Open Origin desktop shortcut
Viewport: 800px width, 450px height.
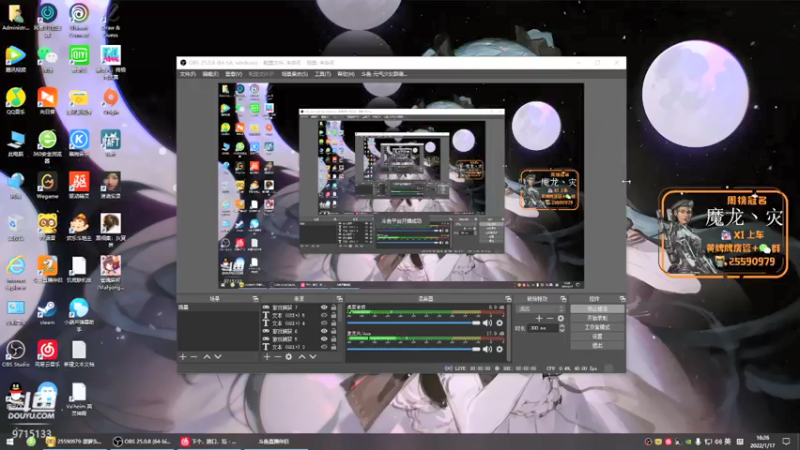coord(111,101)
